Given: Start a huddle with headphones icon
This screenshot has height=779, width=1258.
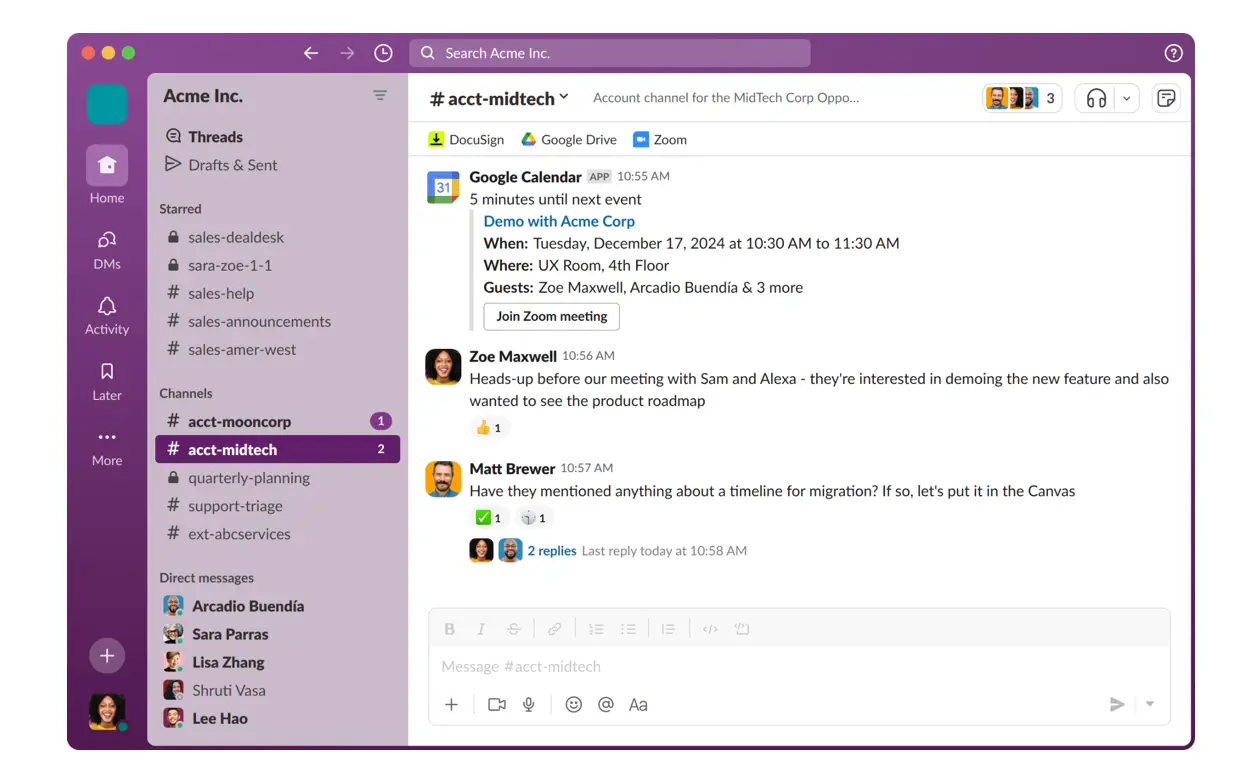Looking at the screenshot, I should pos(1097,98).
